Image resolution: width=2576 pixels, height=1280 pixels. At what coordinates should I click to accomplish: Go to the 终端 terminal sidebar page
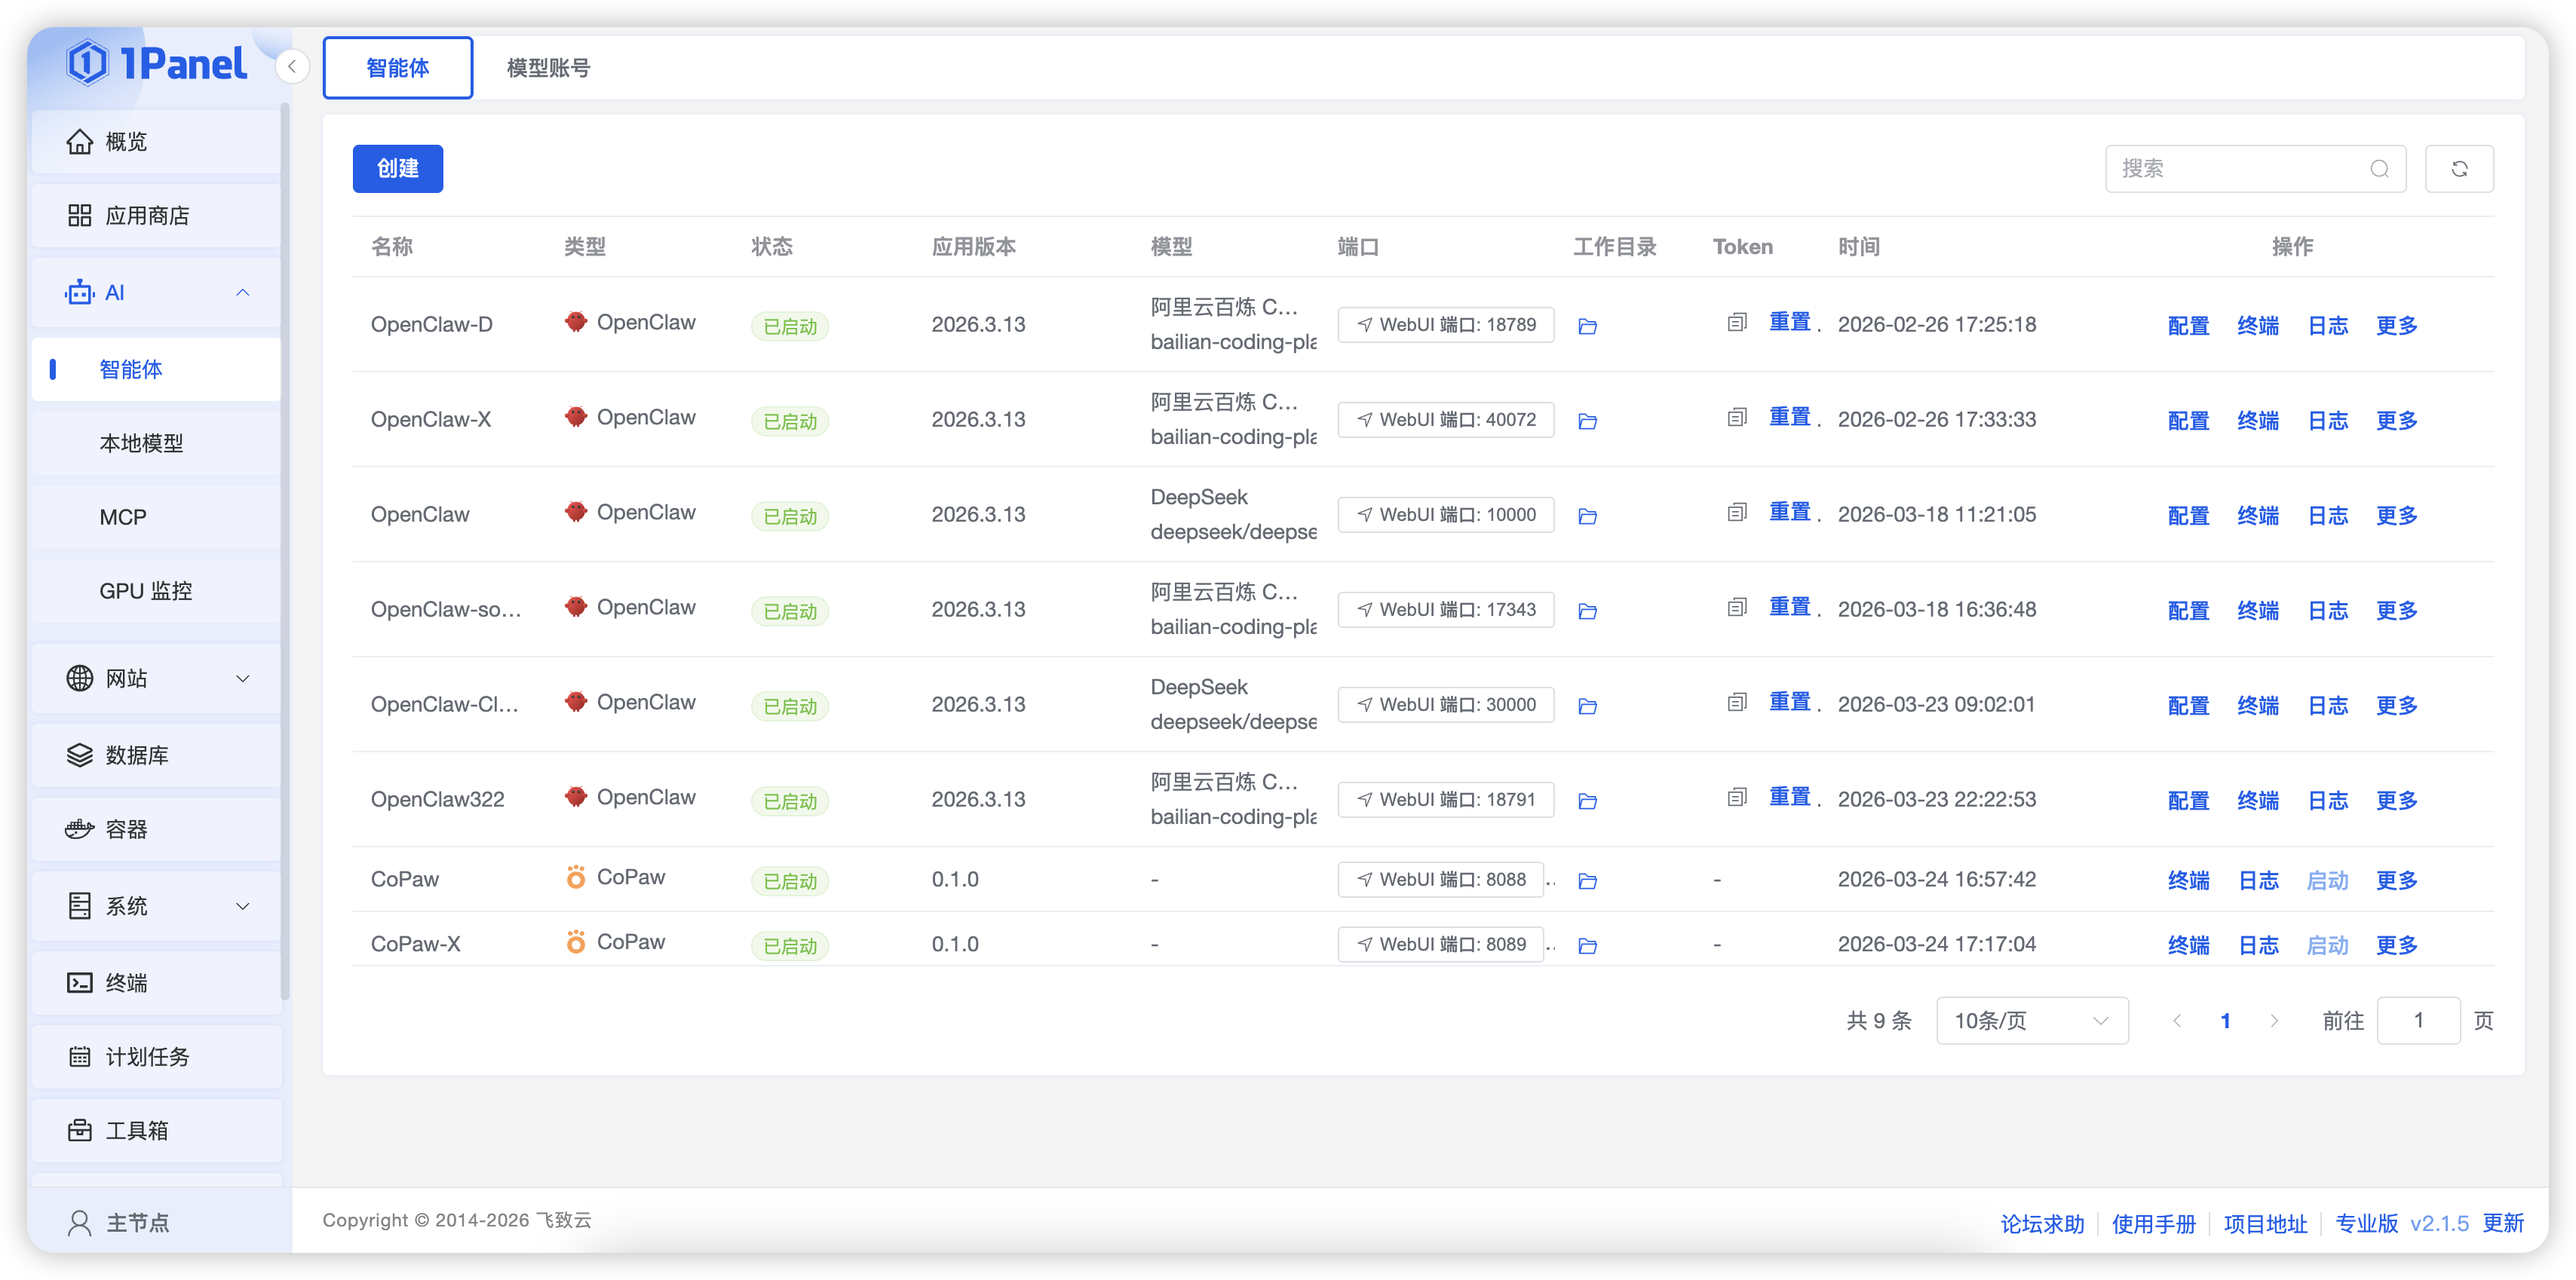[x=127, y=984]
